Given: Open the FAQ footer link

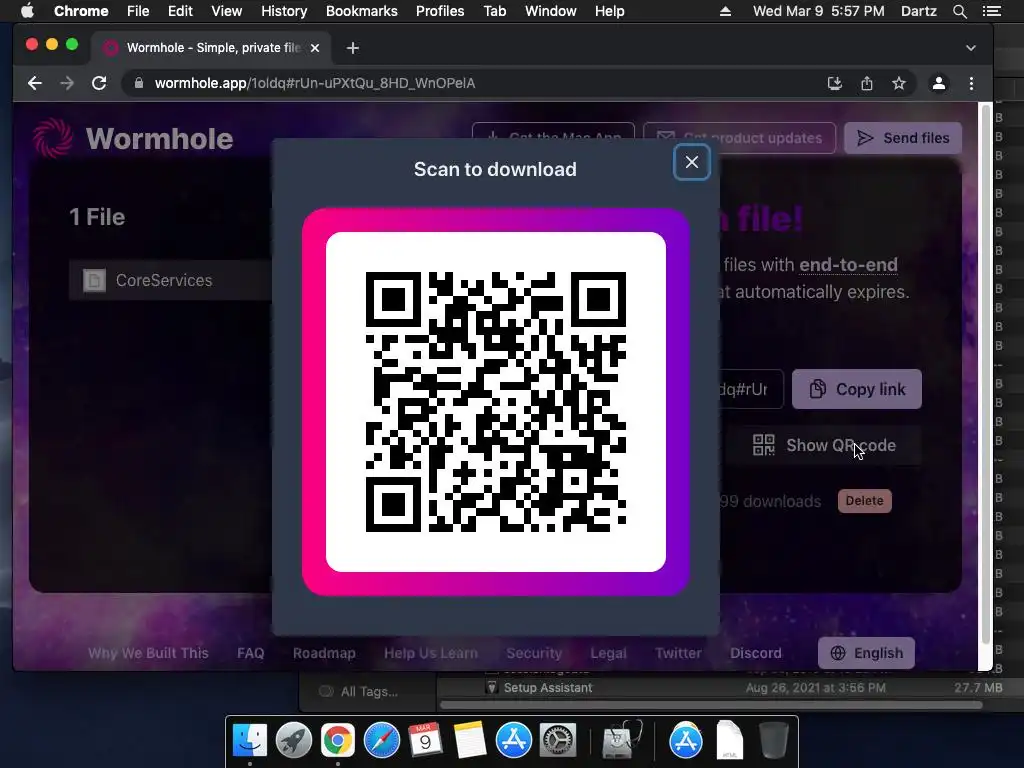Looking at the screenshot, I should point(251,653).
